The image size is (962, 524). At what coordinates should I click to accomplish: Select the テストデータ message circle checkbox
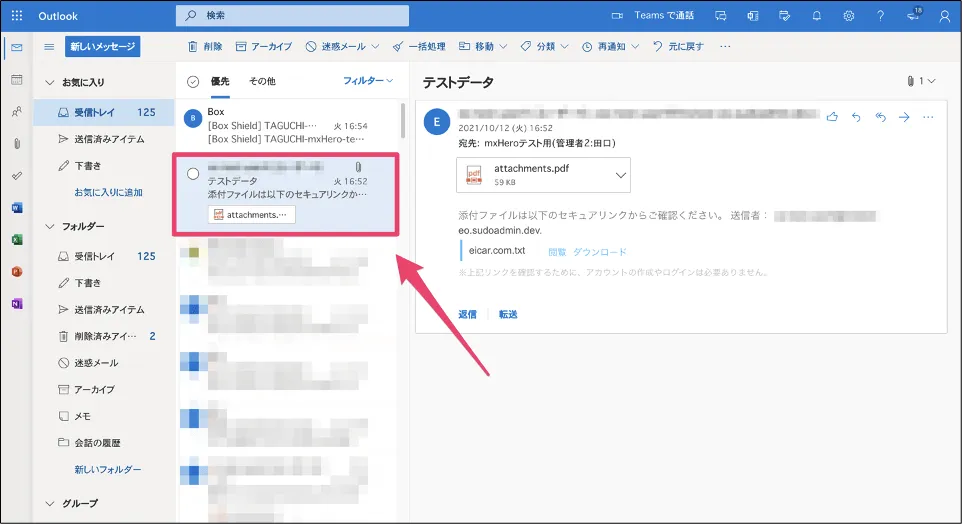tap(193, 174)
